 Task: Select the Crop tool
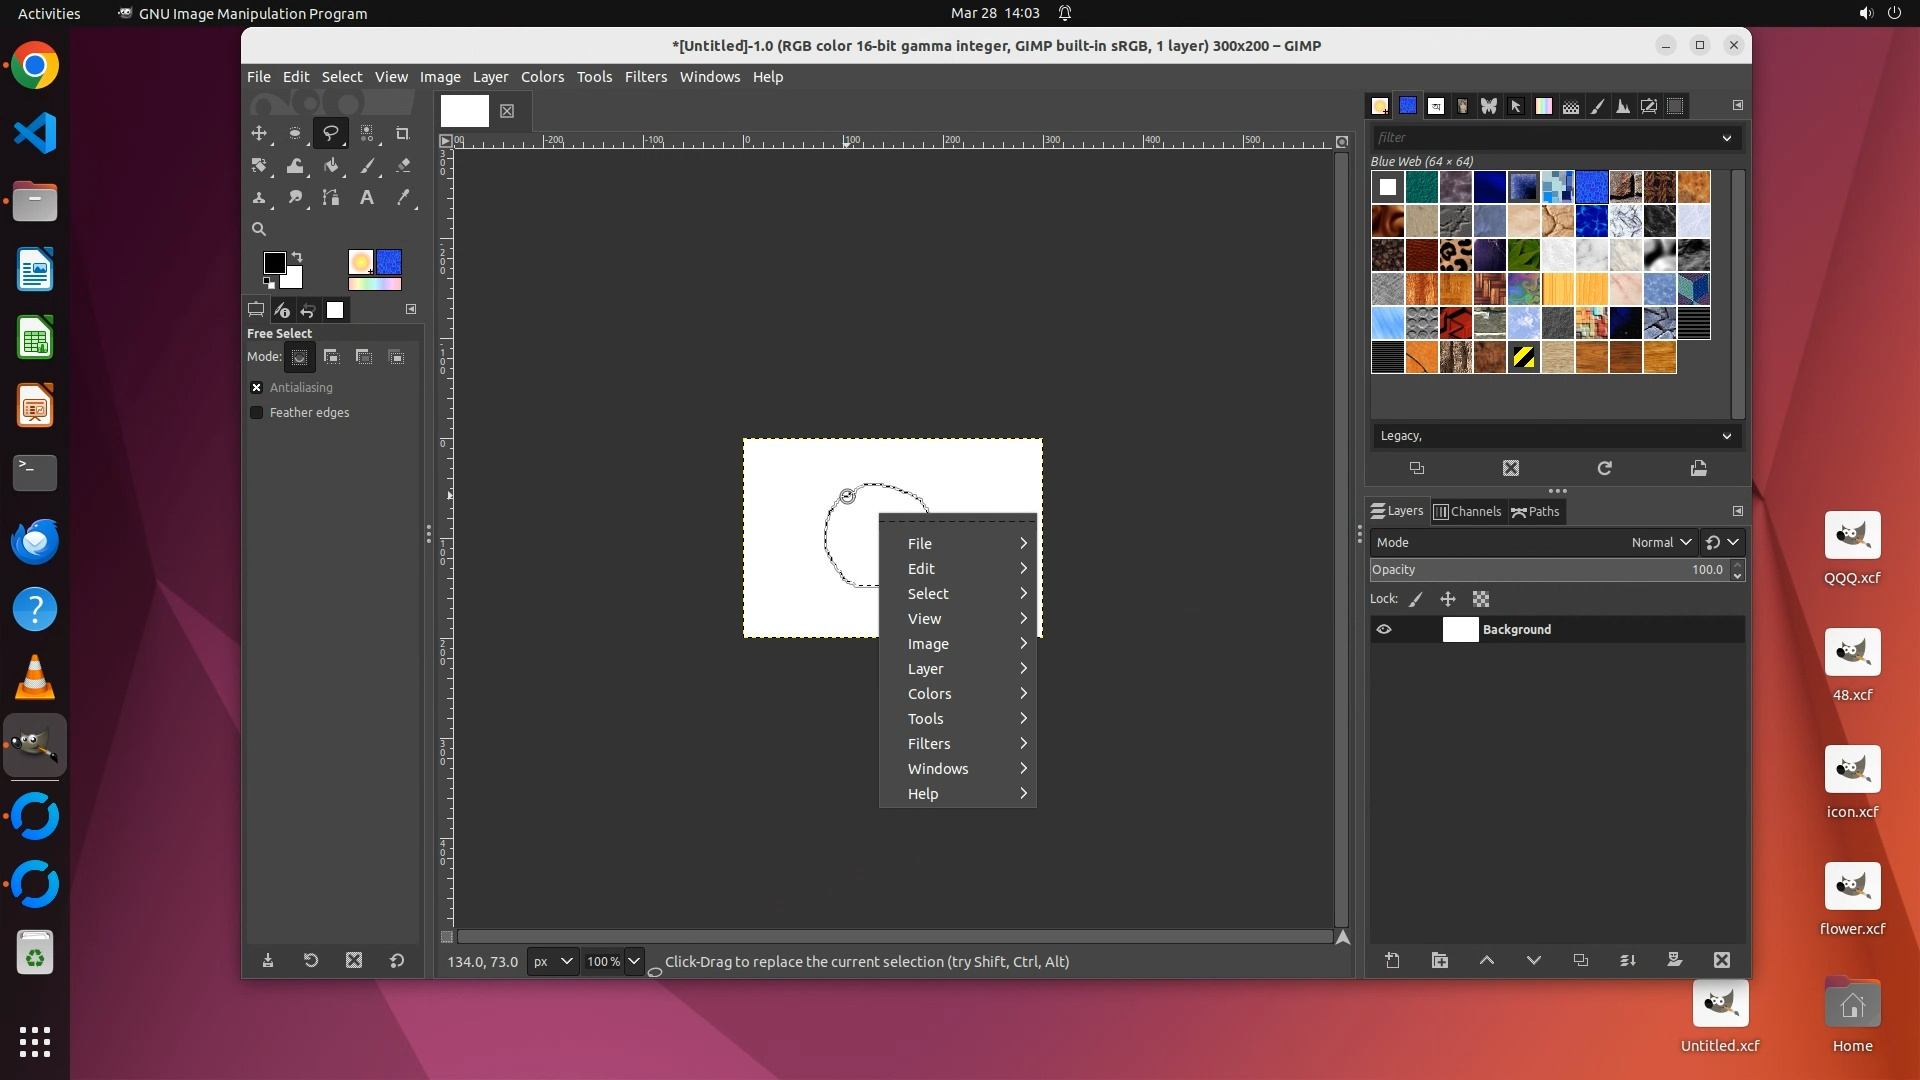click(402, 133)
